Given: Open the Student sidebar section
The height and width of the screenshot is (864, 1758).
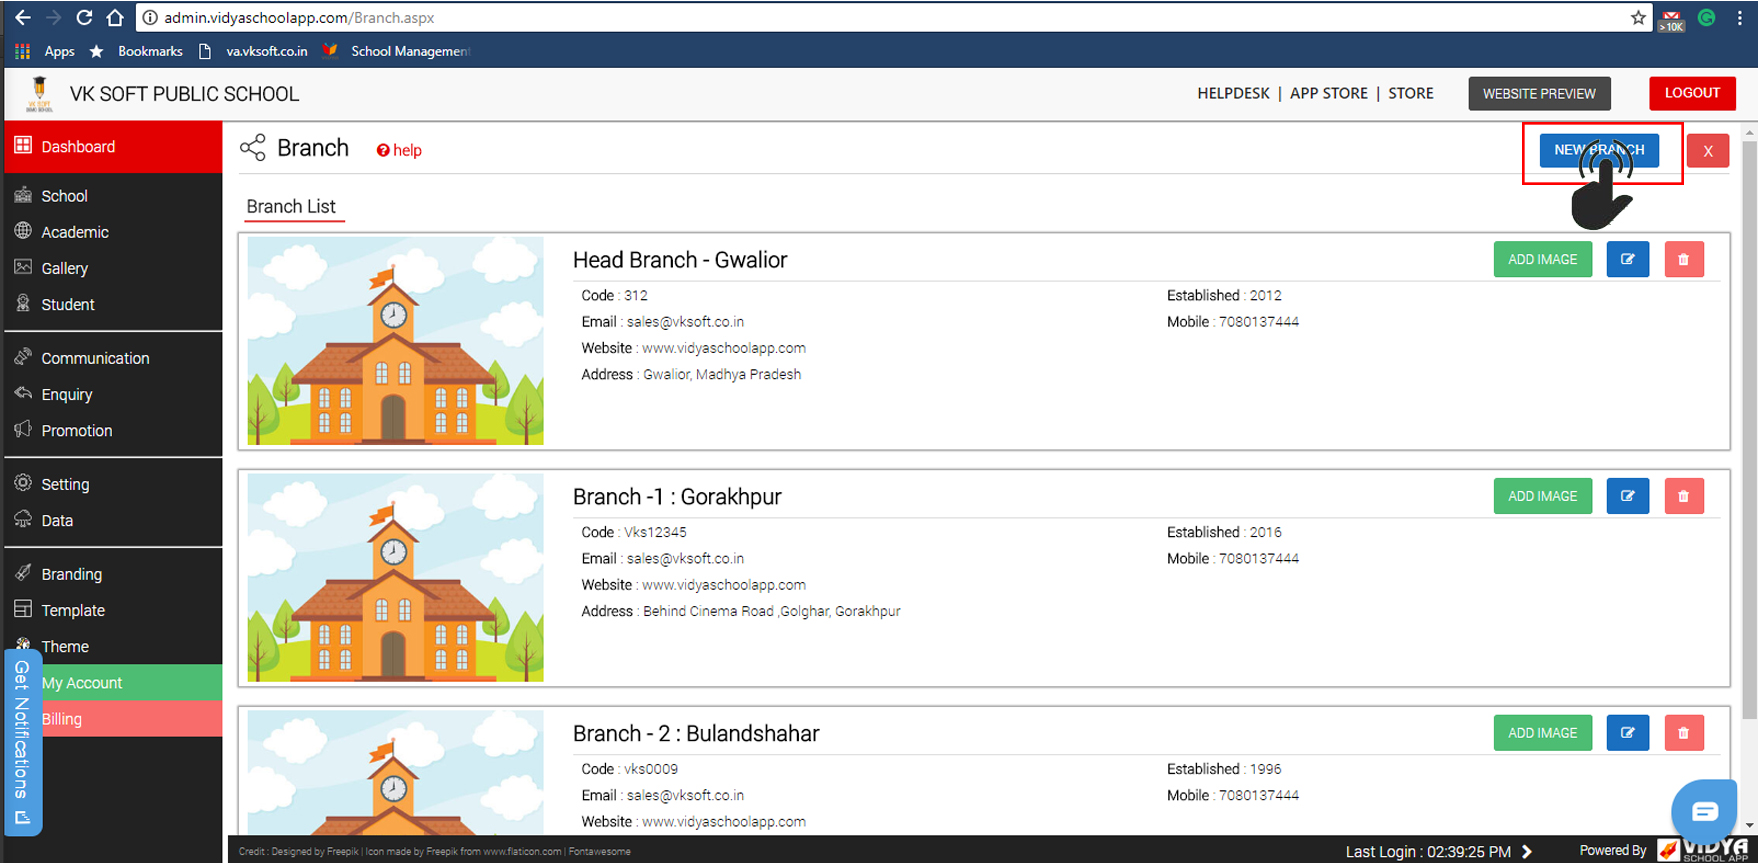Looking at the screenshot, I should [x=113, y=304].
